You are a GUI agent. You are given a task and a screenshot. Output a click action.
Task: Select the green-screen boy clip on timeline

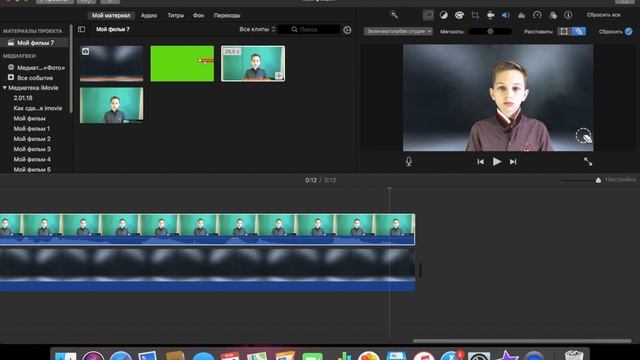(207, 229)
